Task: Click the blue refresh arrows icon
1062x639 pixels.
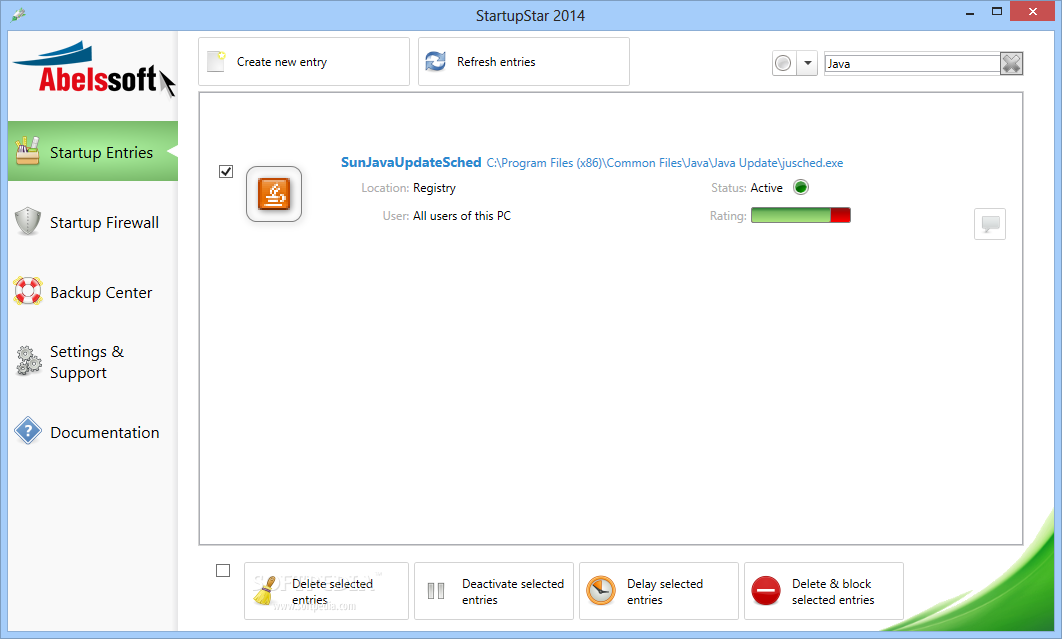Action: tap(436, 62)
